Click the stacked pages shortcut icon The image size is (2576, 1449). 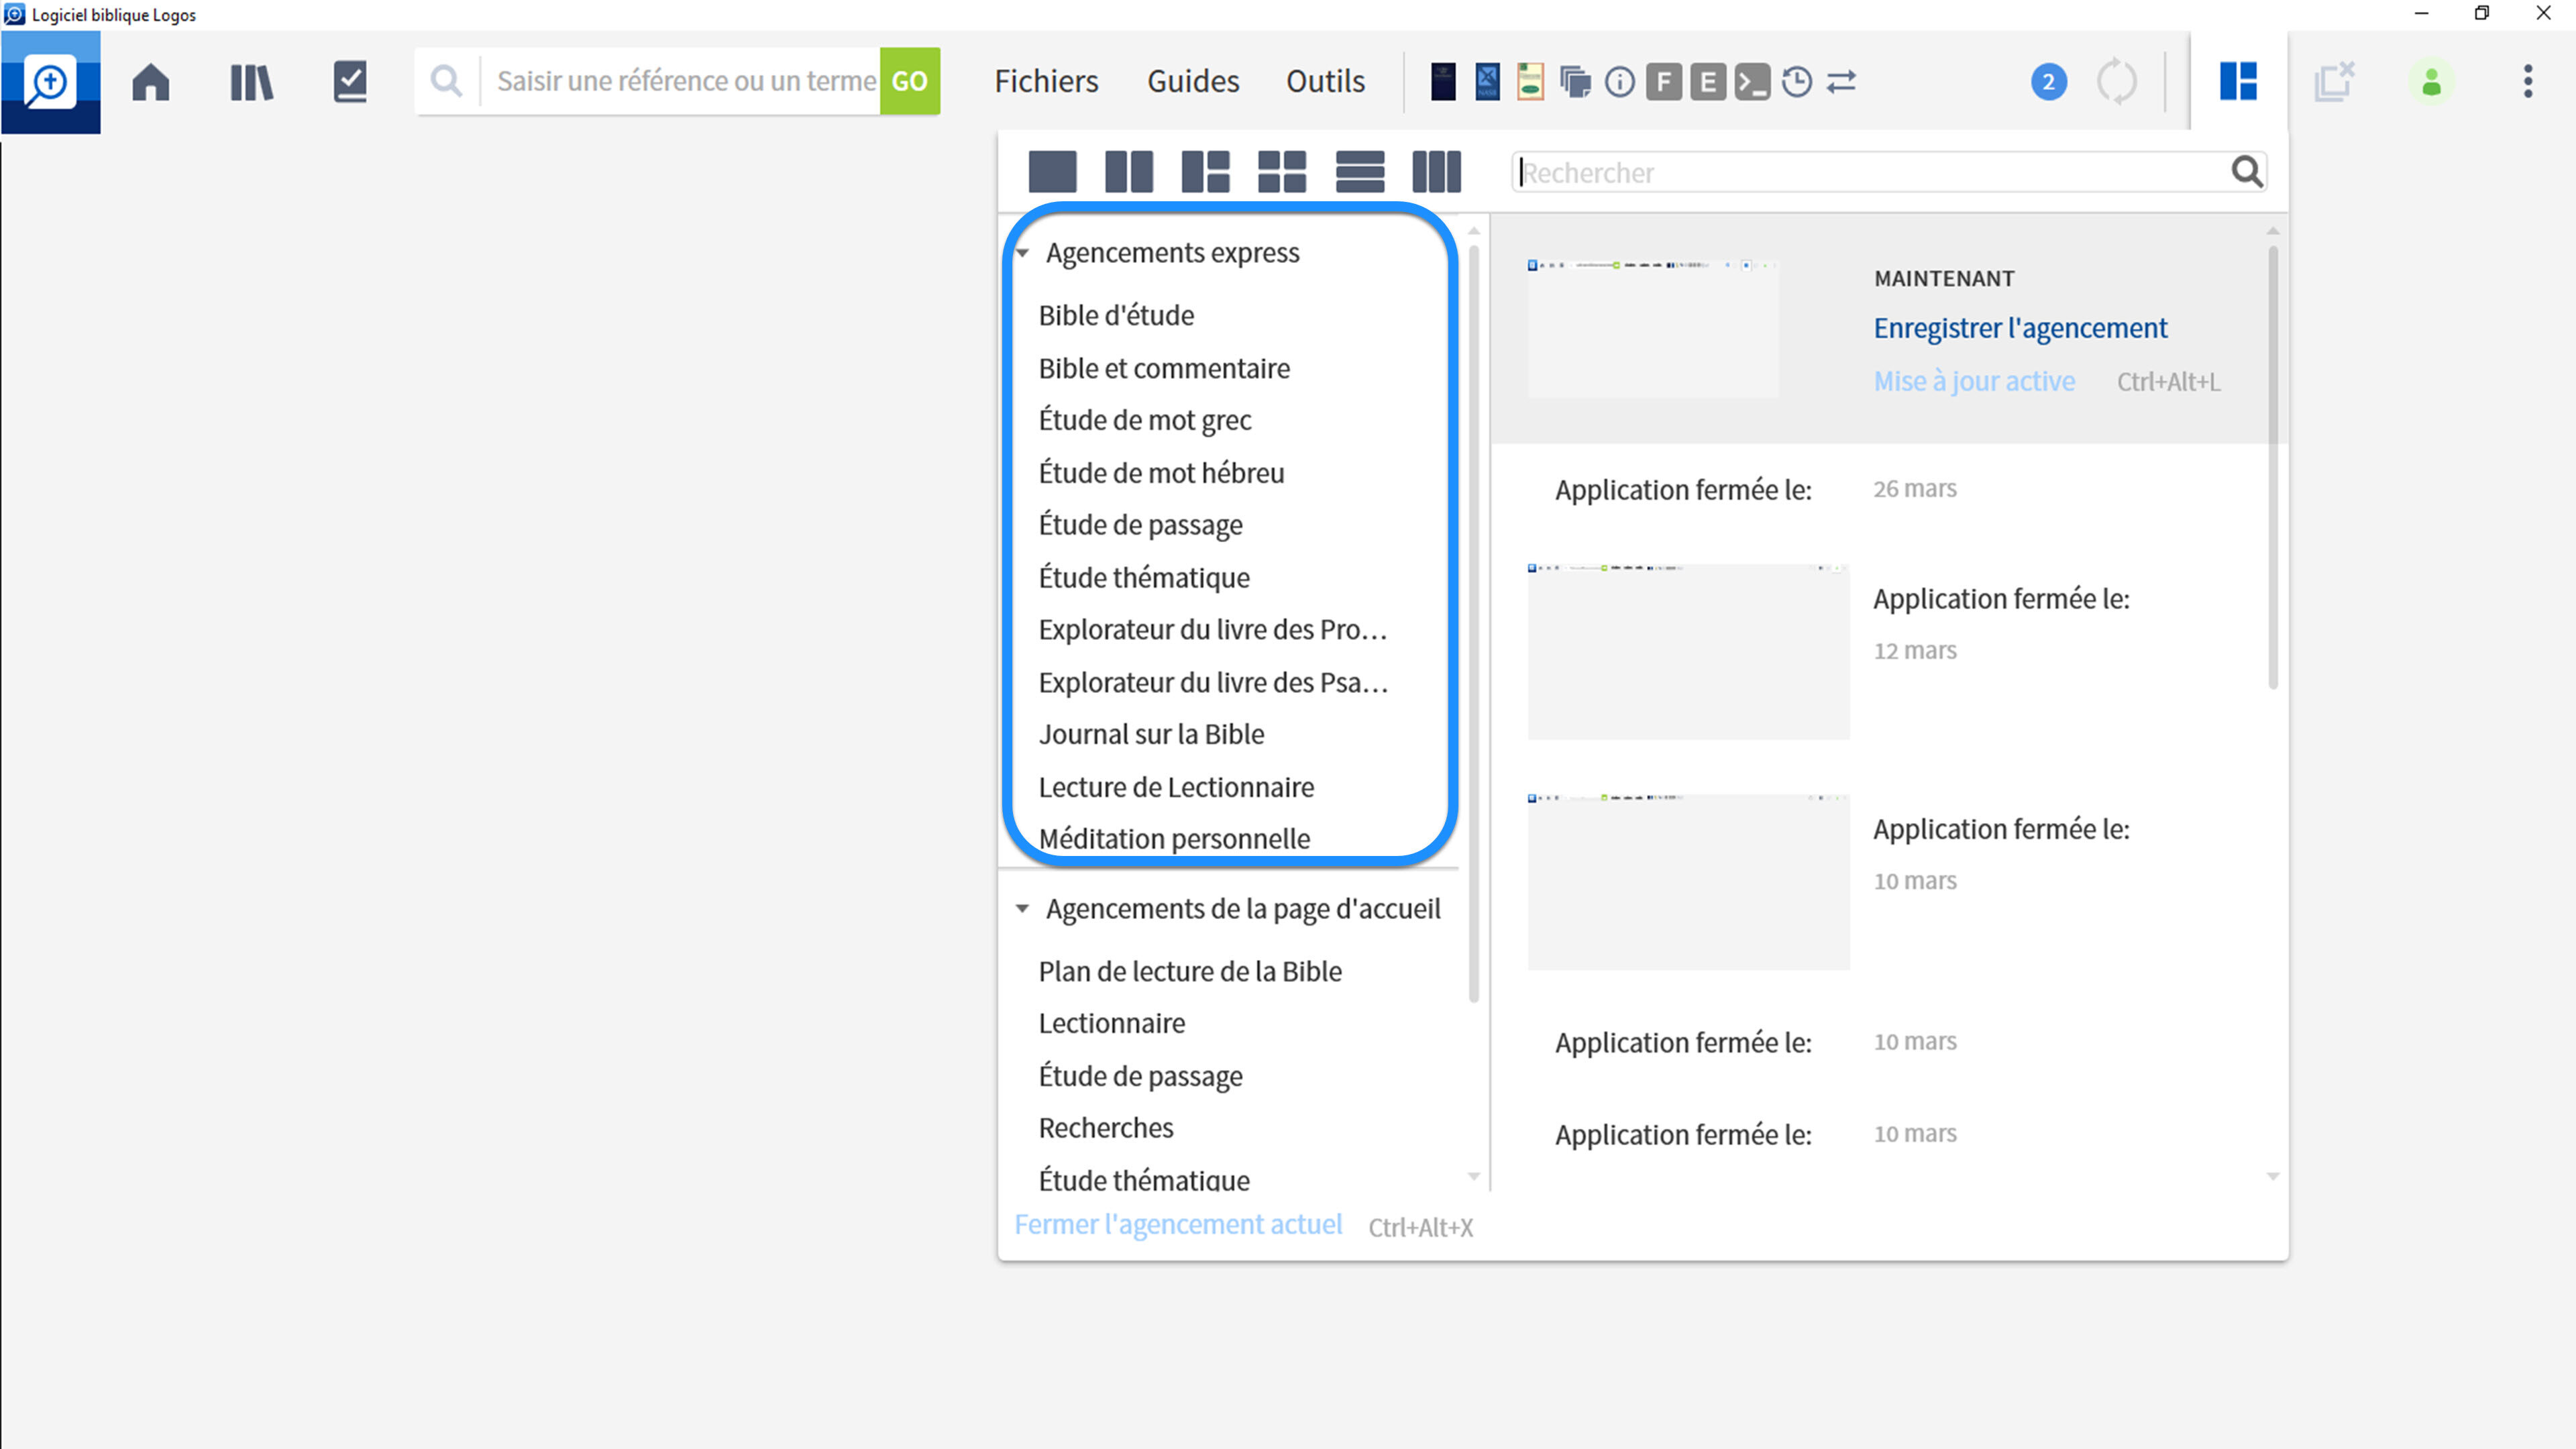tap(1575, 81)
